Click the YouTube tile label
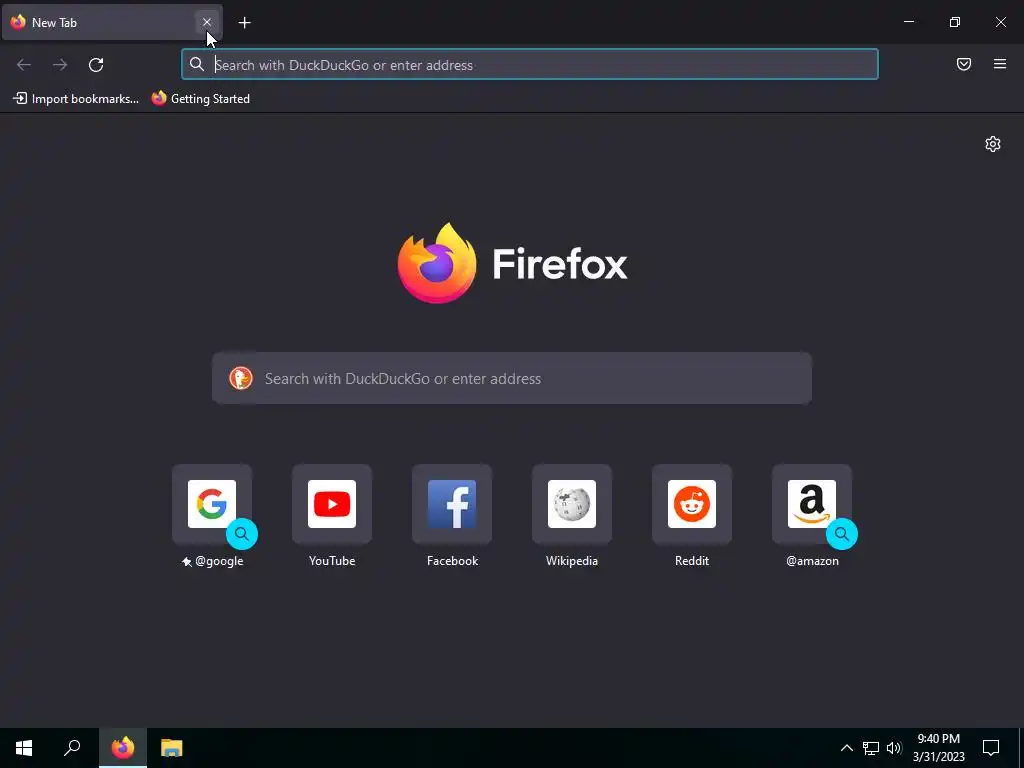The width and height of the screenshot is (1024, 768). tap(332, 561)
